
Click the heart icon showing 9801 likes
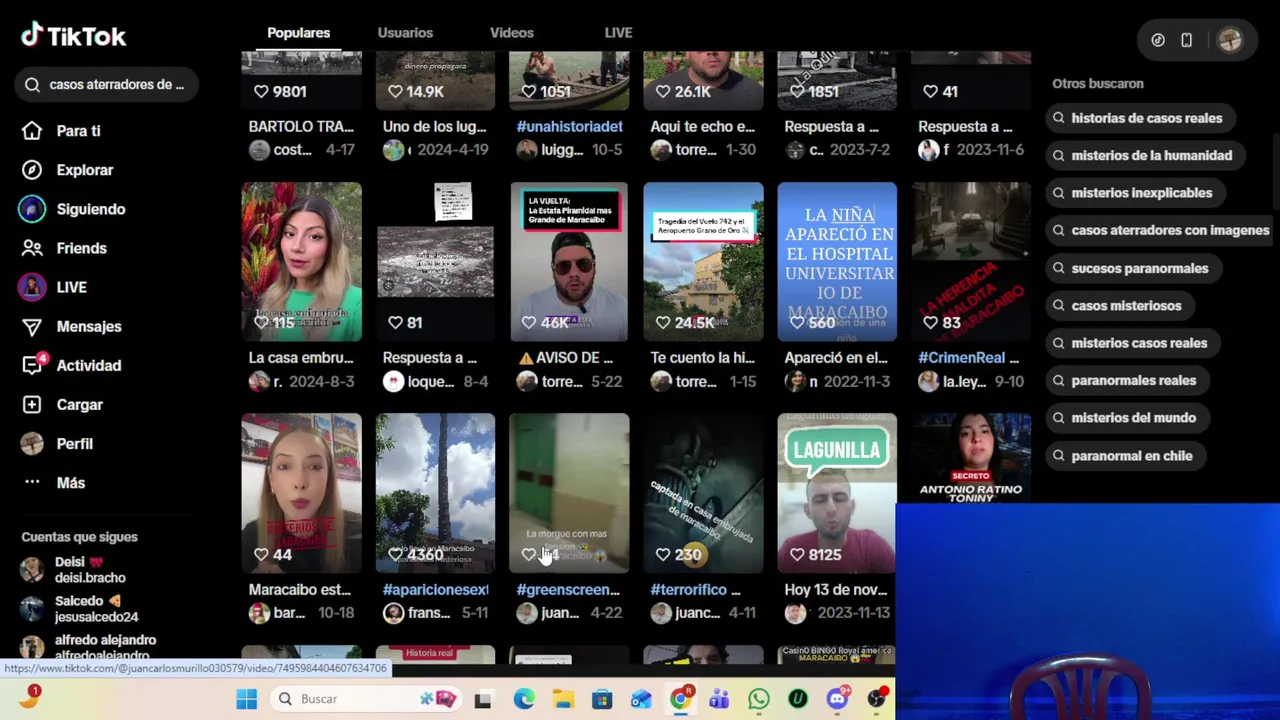pos(261,92)
